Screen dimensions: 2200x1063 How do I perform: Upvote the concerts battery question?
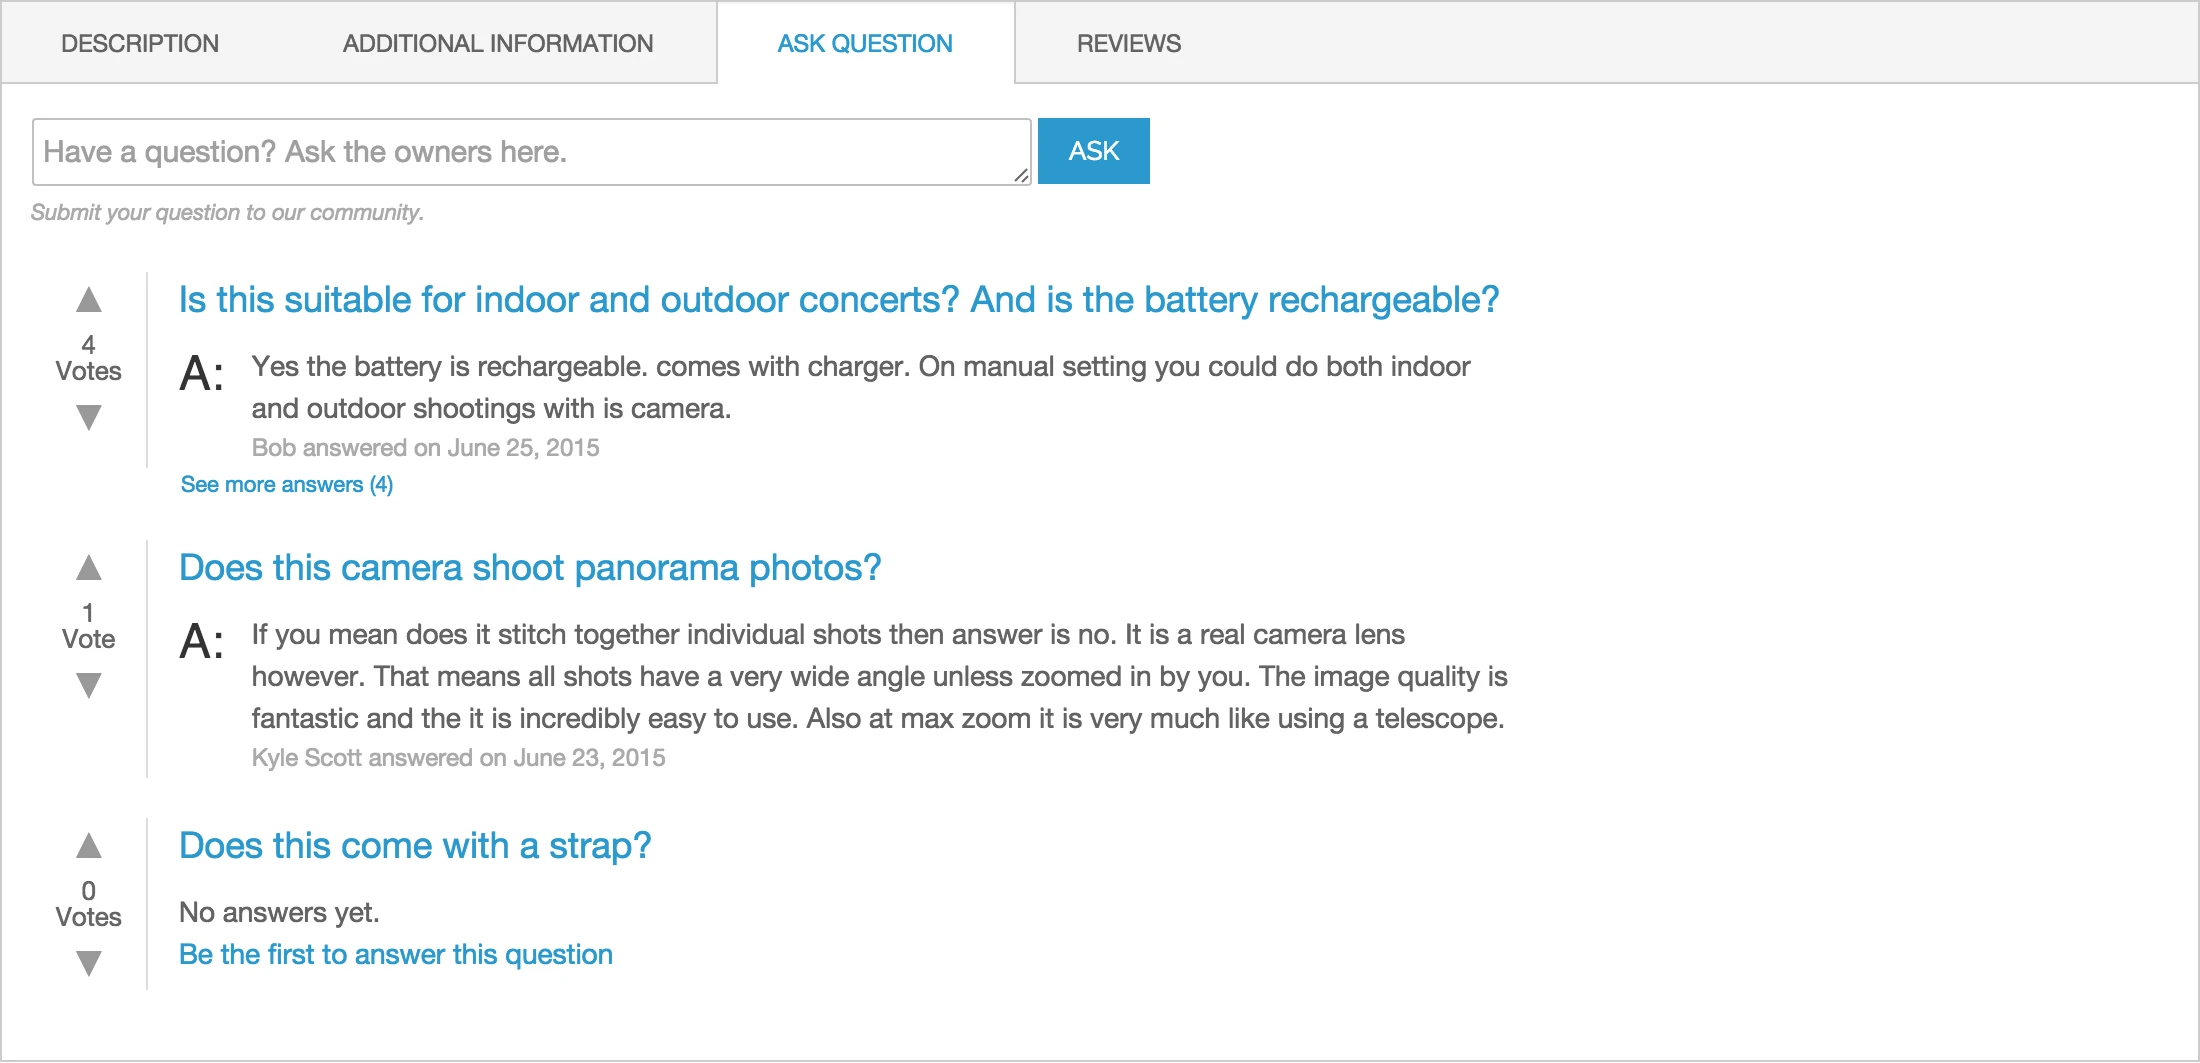tap(89, 300)
